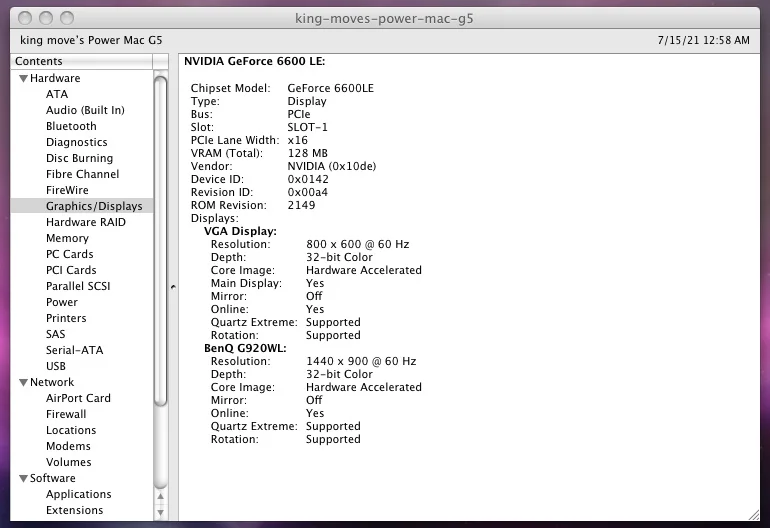
Task: Click the GeForce 6600LE chipset value
Action: tap(330, 88)
